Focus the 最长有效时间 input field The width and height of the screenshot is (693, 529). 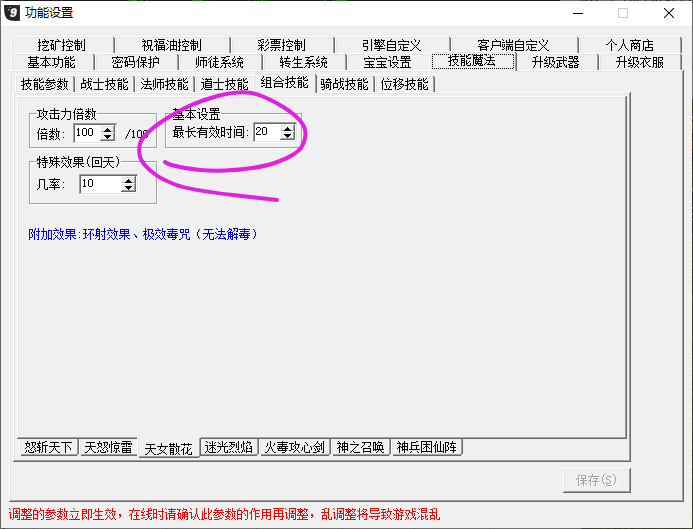pos(266,132)
